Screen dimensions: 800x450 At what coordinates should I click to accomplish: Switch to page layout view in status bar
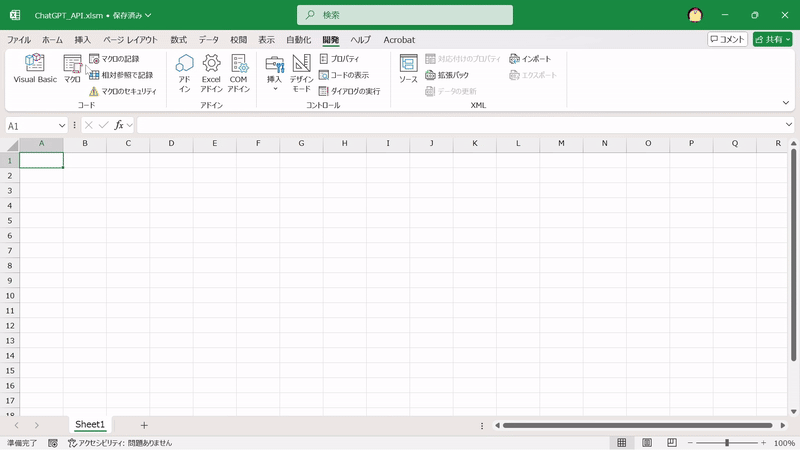pos(647,442)
